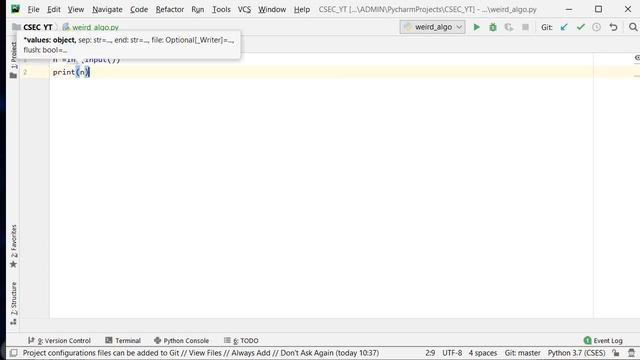Screen dimensions: 640x360
Task: Change the Python 3.7 (CSES) interpreter
Action: tap(576, 353)
